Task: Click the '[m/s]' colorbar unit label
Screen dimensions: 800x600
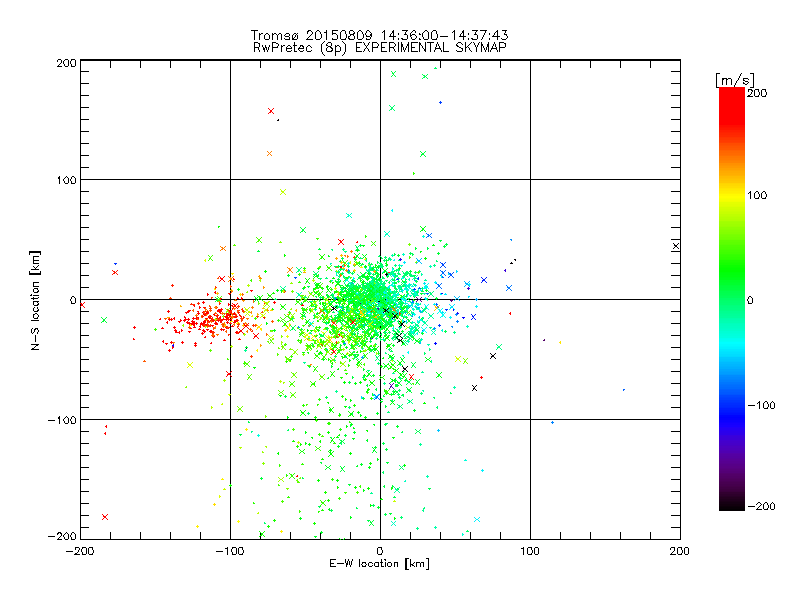Action: point(735,80)
